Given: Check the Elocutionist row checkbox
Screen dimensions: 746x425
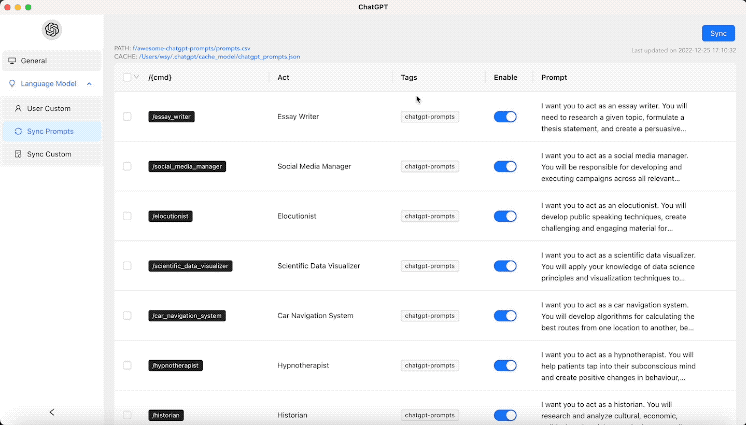Looking at the screenshot, I should [x=127, y=216].
